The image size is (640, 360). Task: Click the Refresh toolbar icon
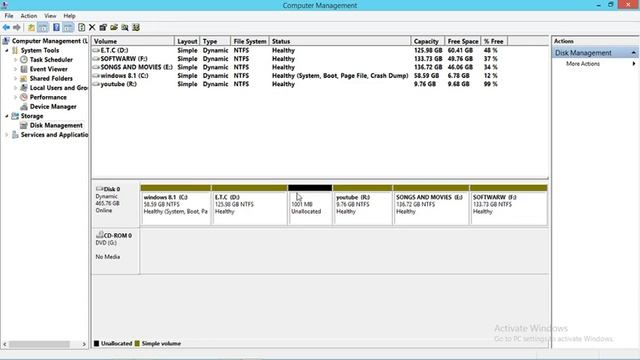pos(81,27)
